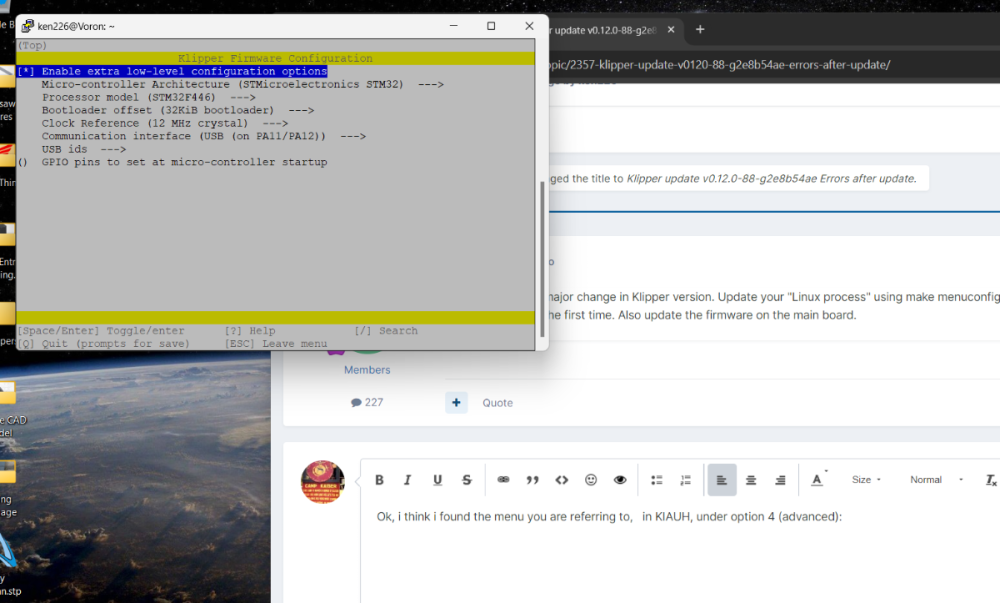The width and height of the screenshot is (1000, 603).
Task: Toggle bold formatting in the editor
Action: [x=379, y=480]
